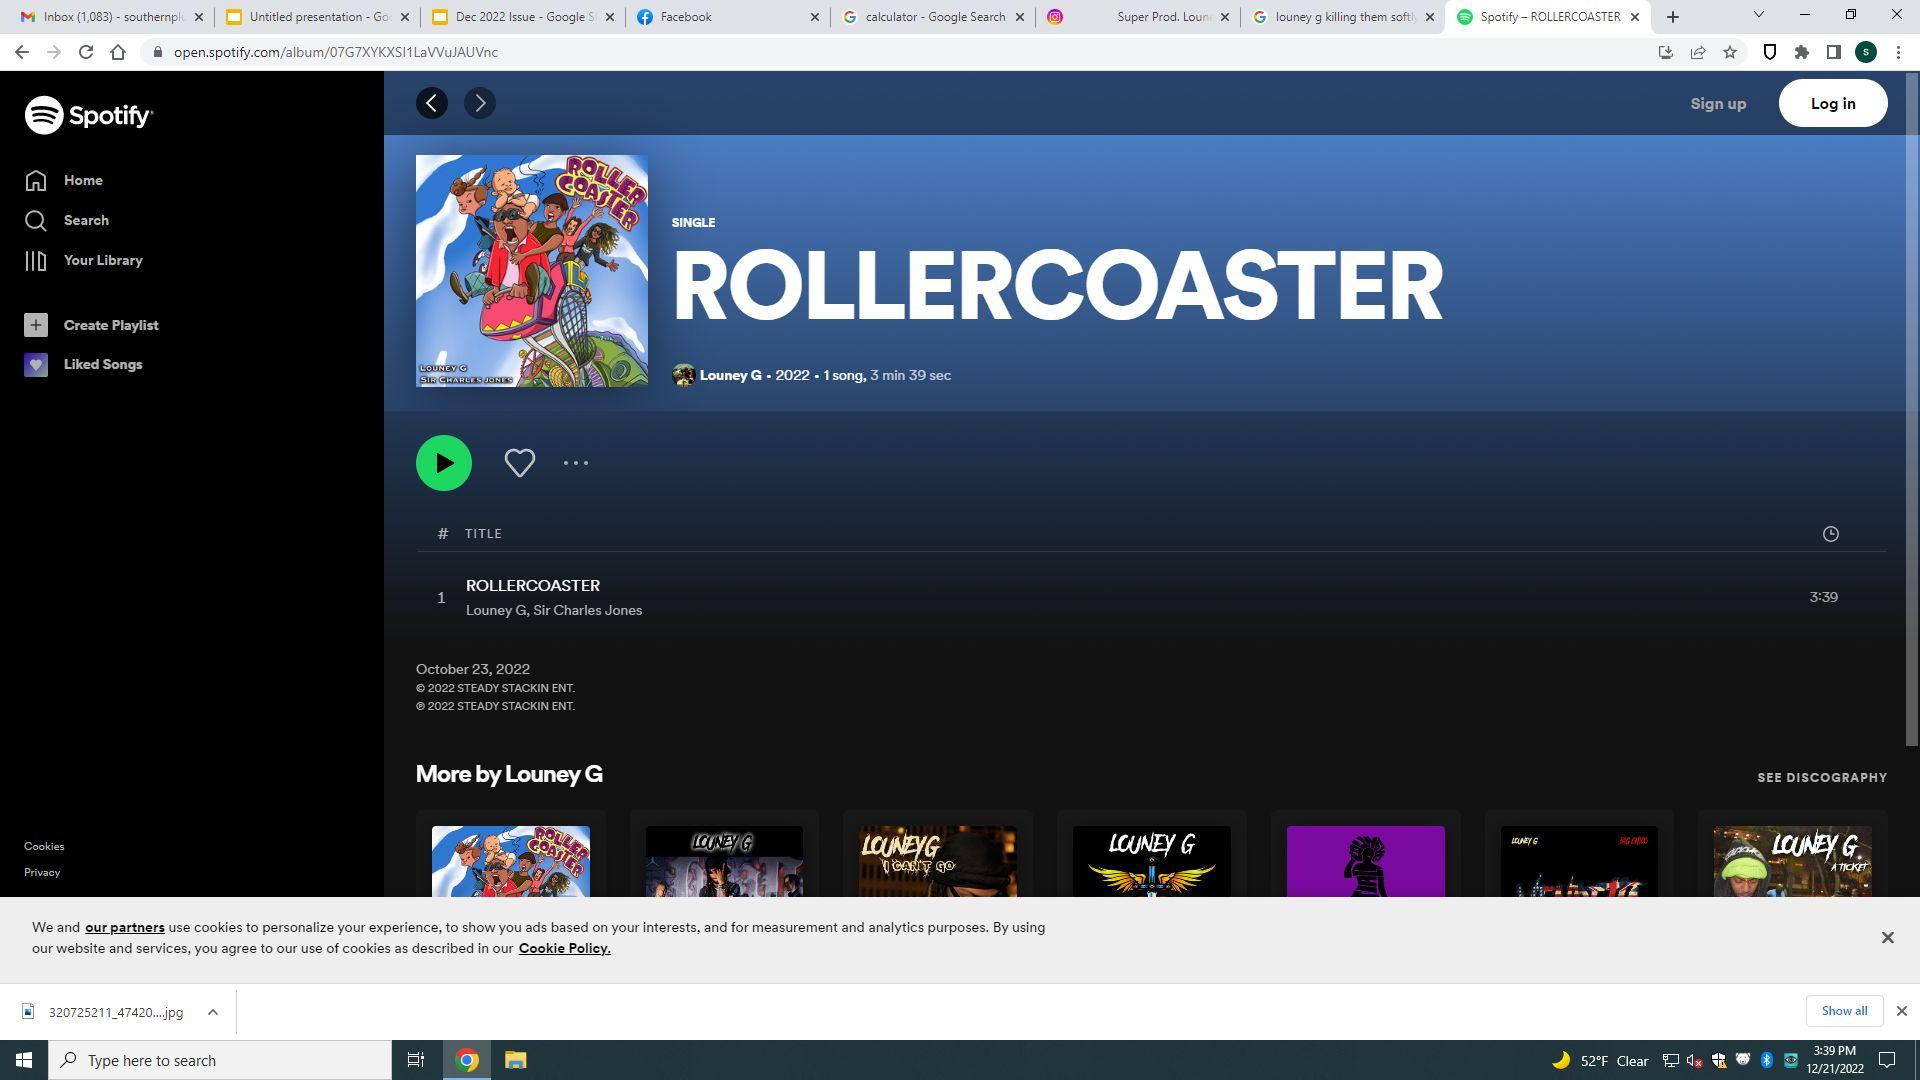
Task: Open Your Library in sidebar
Action: [x=102, y=260]
